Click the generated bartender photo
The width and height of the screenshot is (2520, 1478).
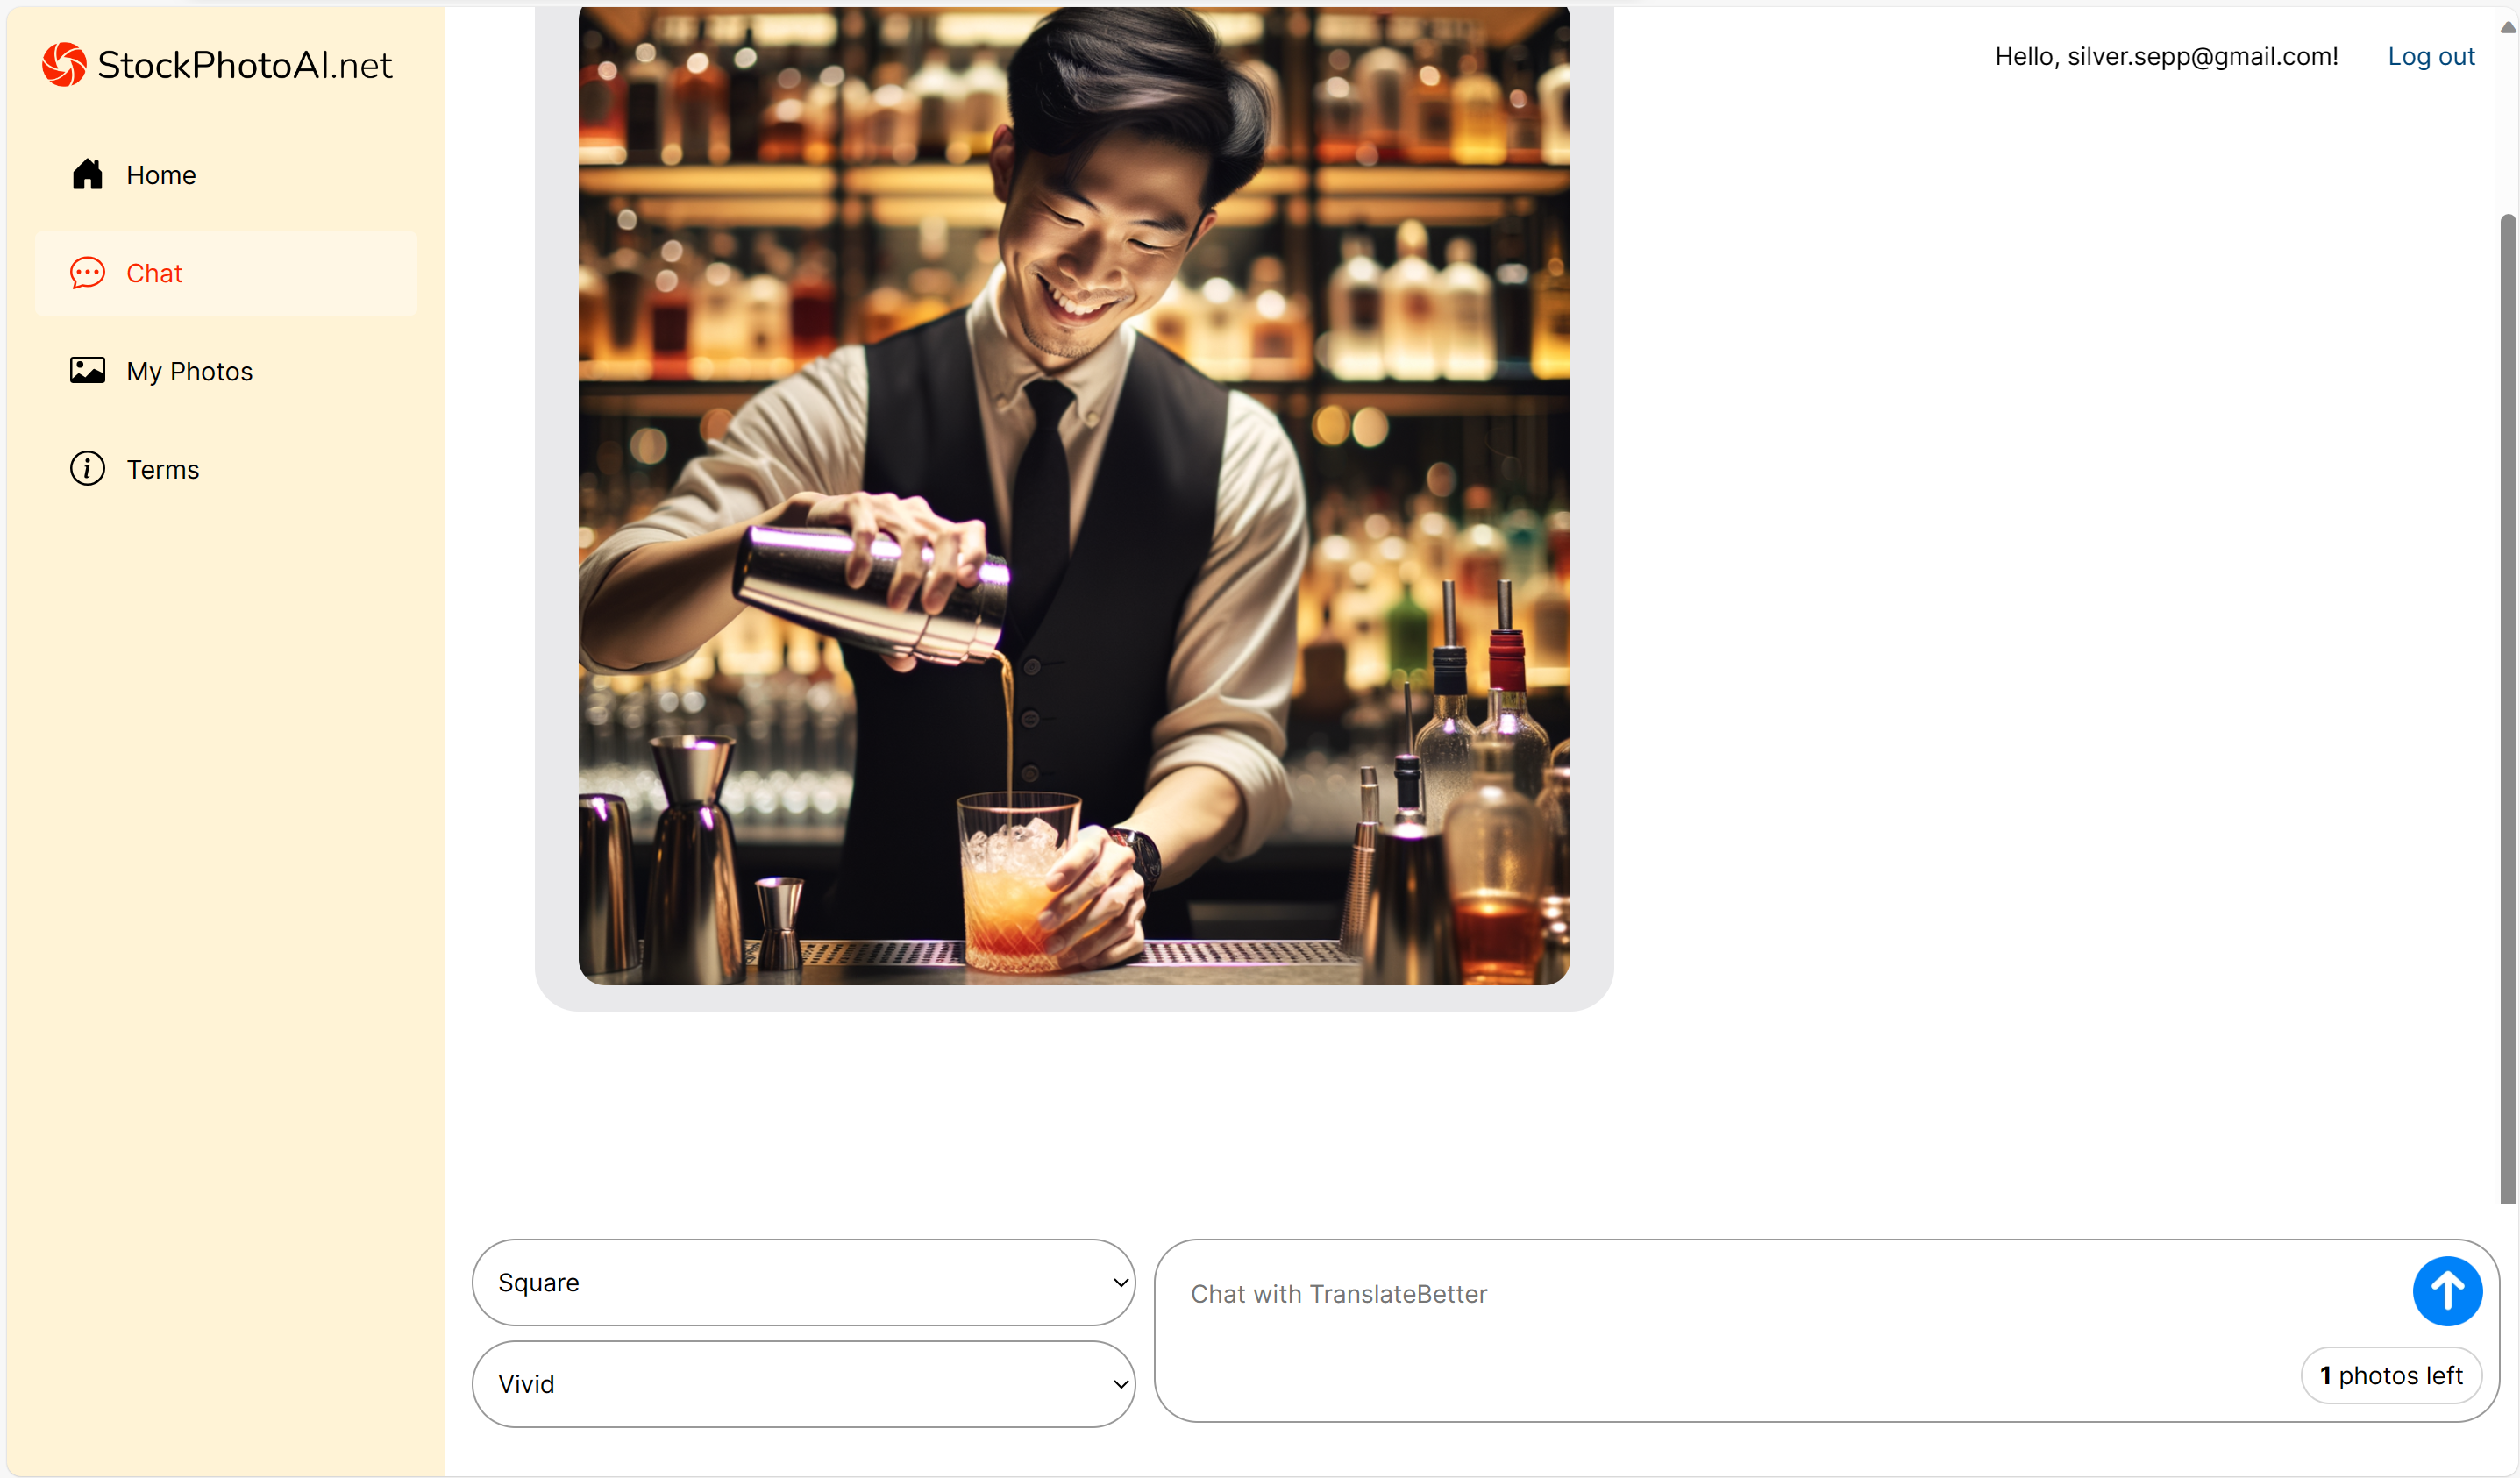[1074, 495]
